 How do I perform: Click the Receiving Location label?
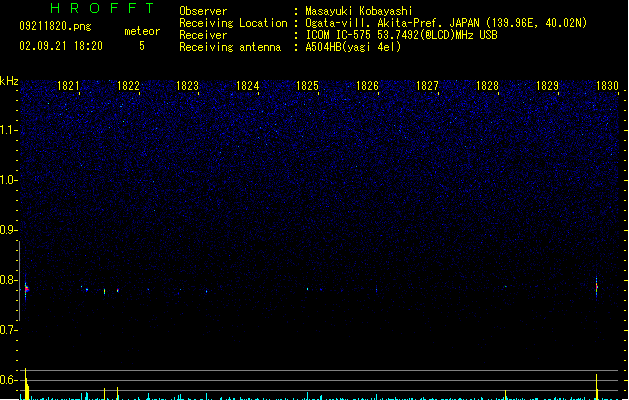[x=233, y=23]
